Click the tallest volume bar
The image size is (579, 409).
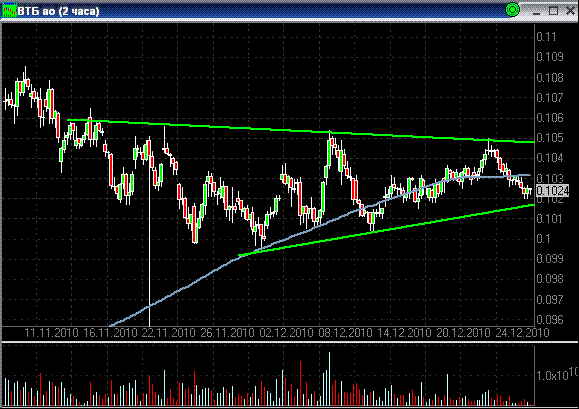329,379
